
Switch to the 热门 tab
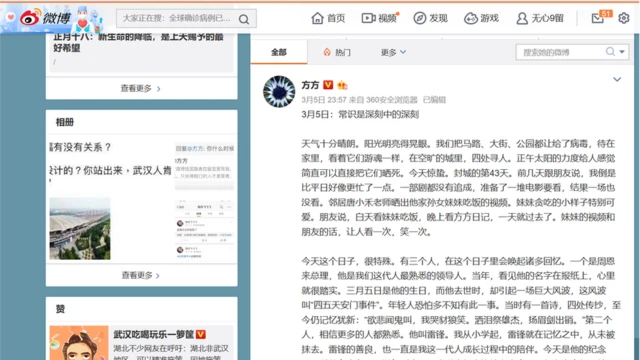click(337, 52)
